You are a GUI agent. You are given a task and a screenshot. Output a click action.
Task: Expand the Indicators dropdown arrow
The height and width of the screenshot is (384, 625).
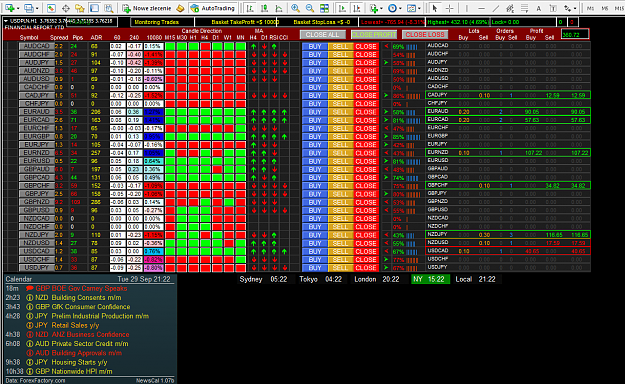(381, 8)
